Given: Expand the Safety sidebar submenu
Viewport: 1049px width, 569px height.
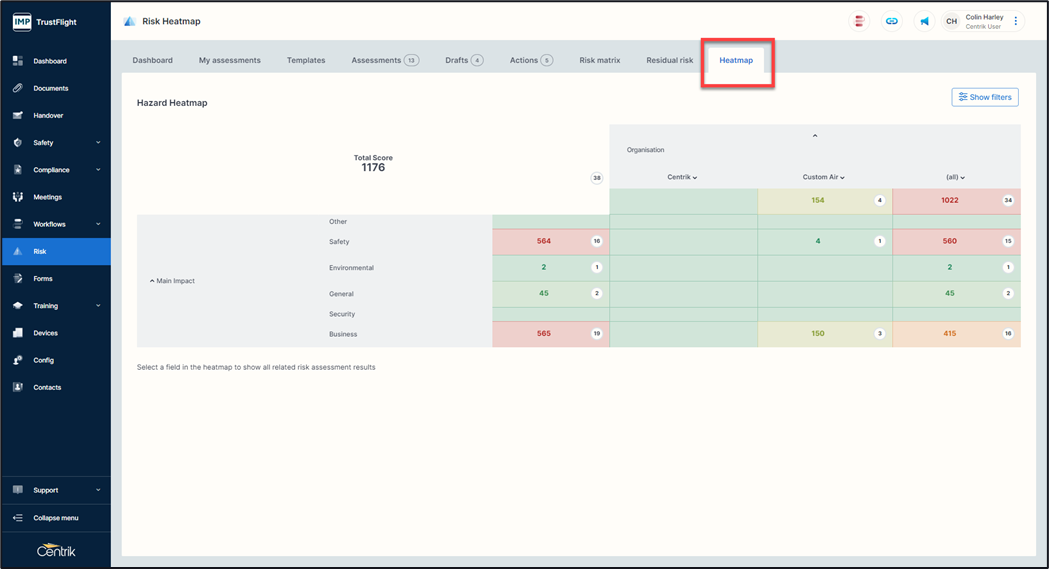Looking at the screenshot, I should [x=97, y=143].
